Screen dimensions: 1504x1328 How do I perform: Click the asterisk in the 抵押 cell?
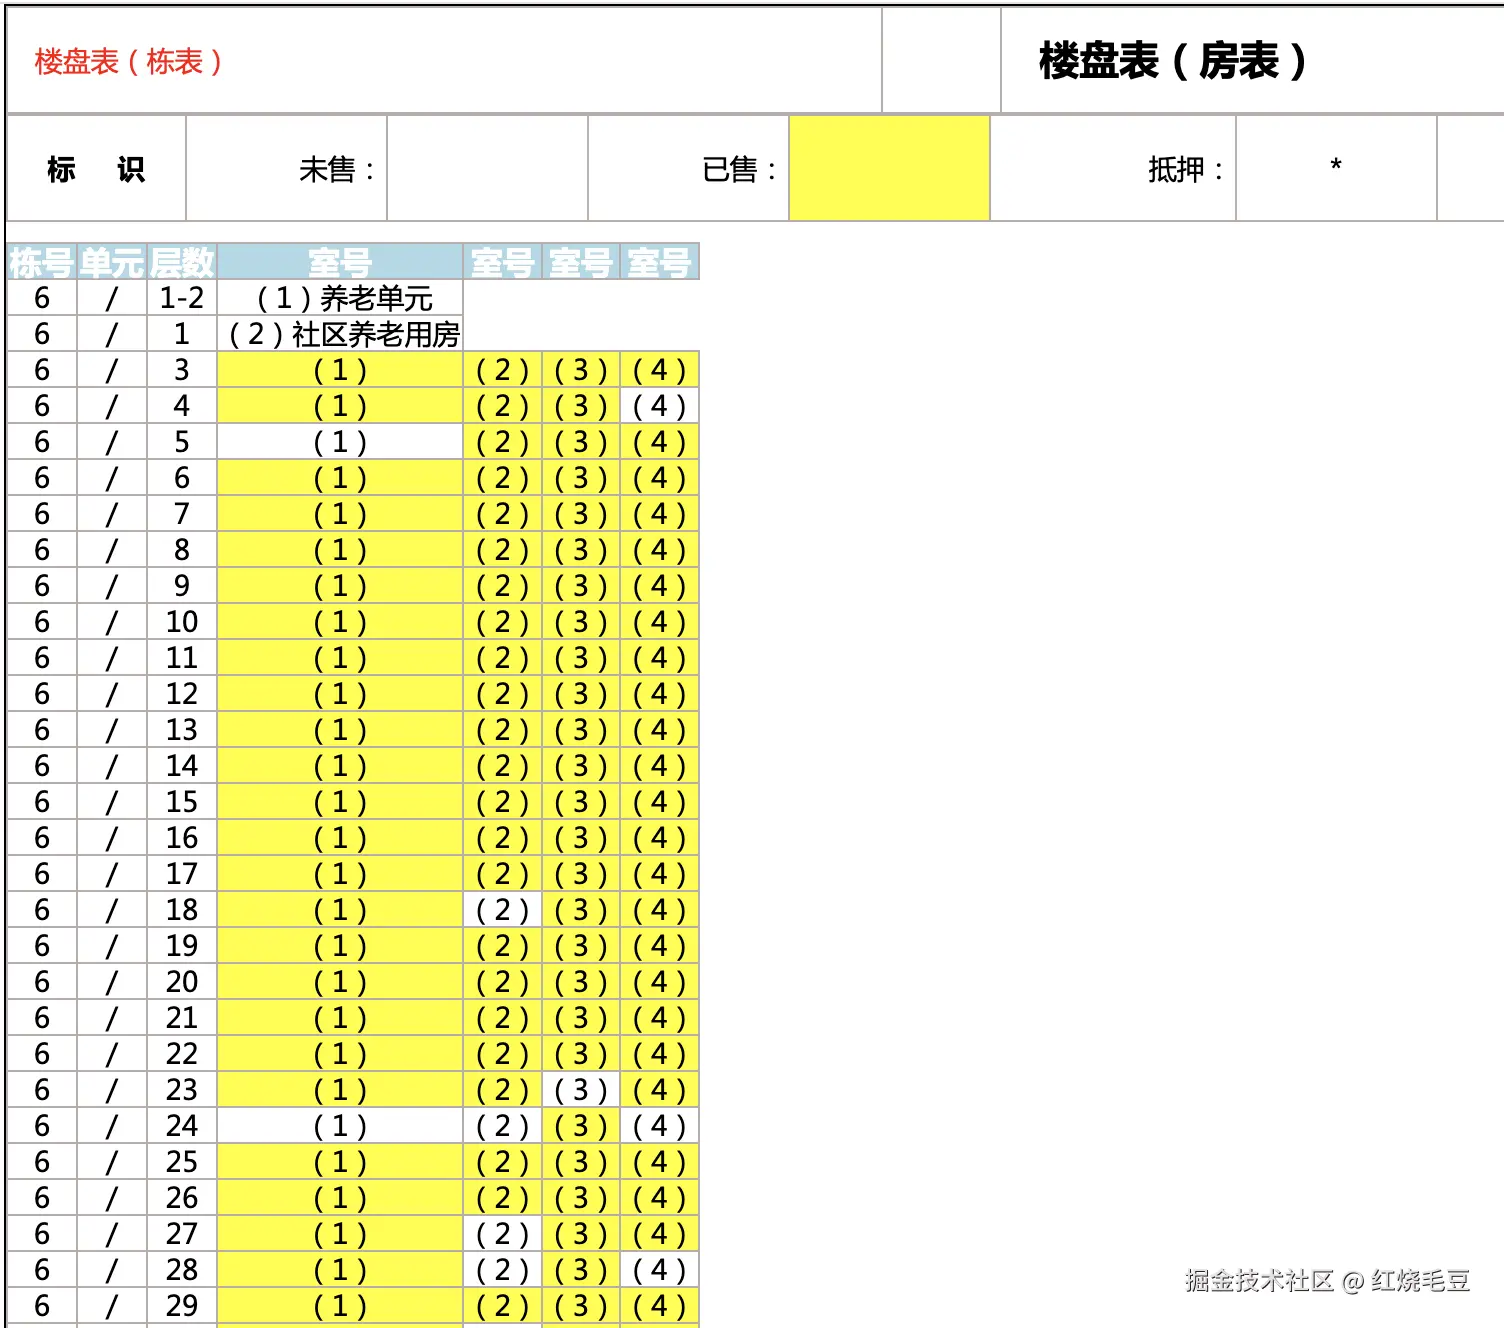click(1335, 169)
